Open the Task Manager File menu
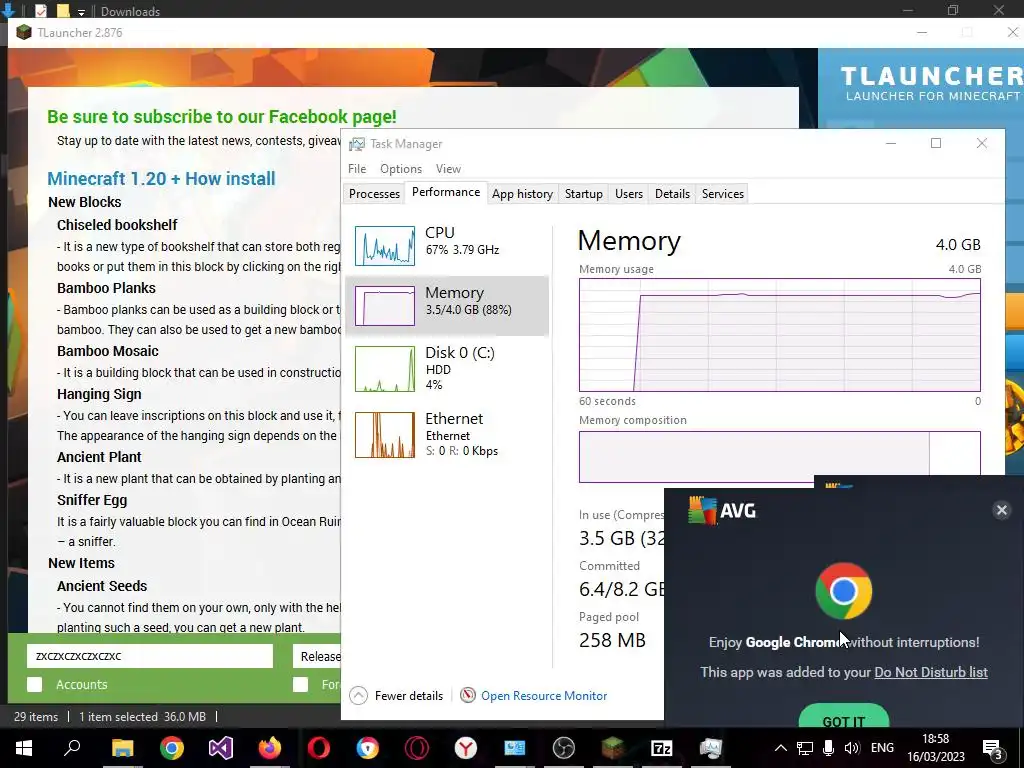The height and width of the screenshot is (768, 1024). (357, 168)
